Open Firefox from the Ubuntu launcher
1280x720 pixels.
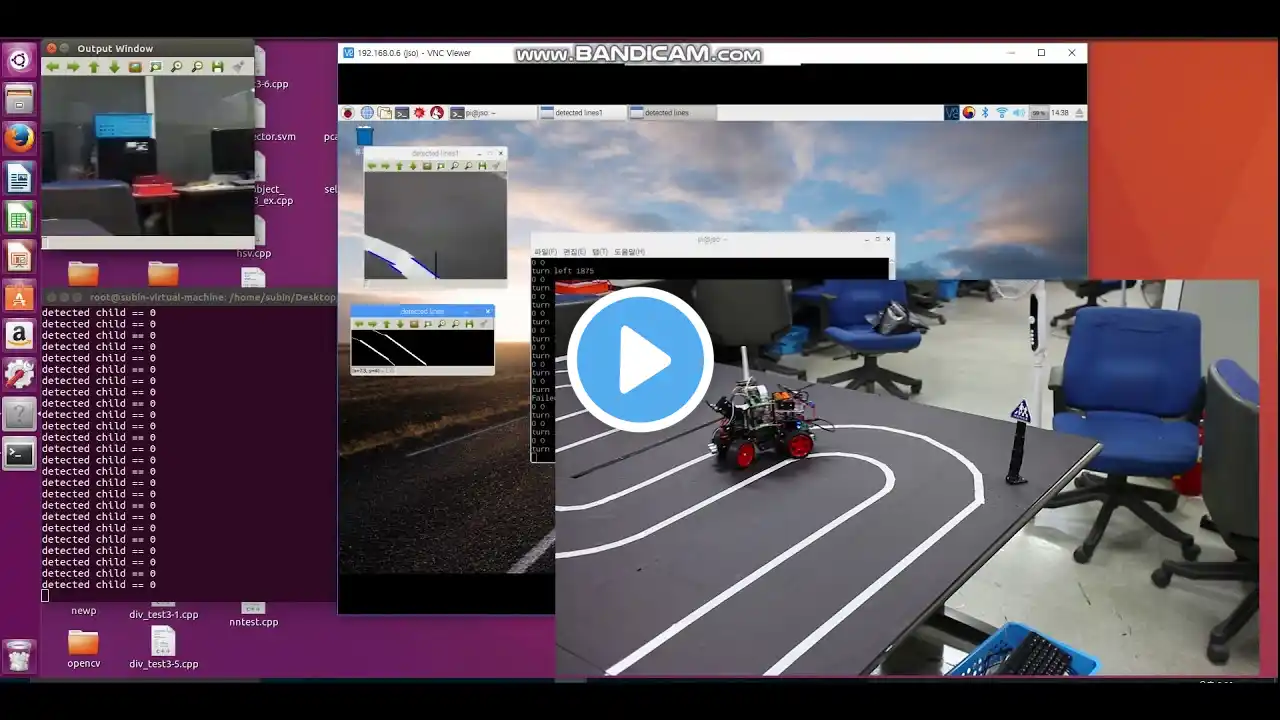19,139
